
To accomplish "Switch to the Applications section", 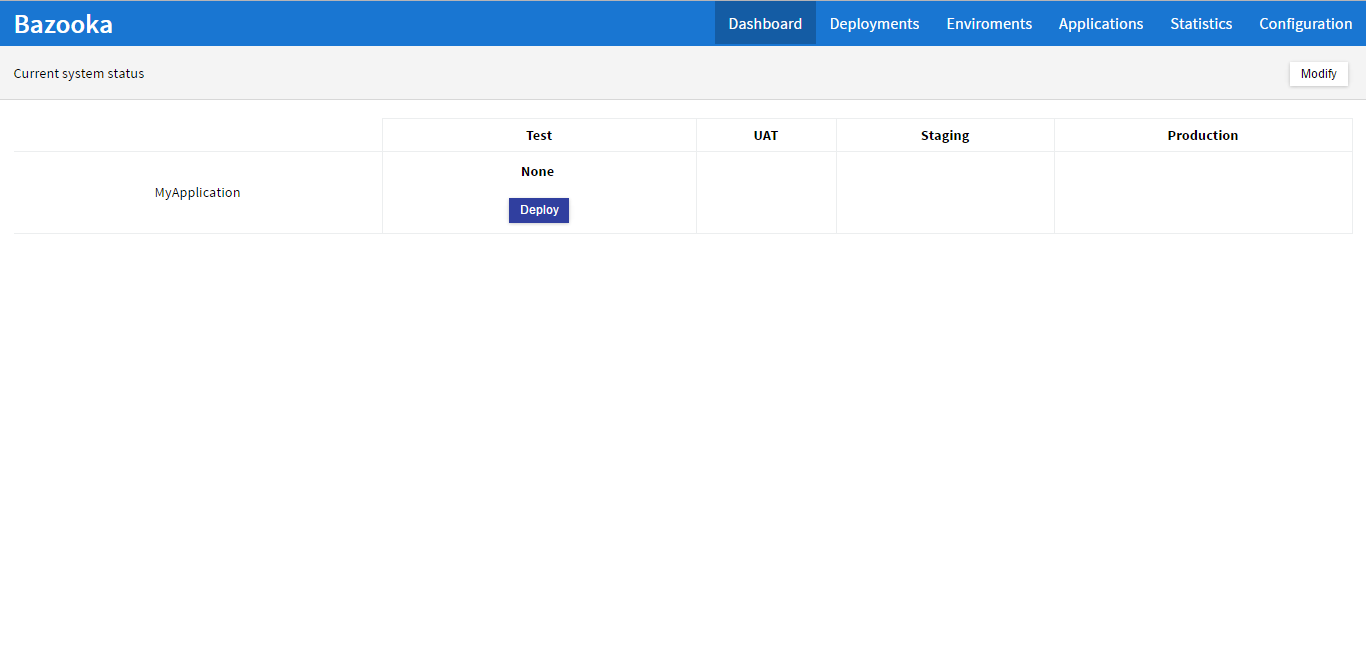I will click(x=1101, y=23).
